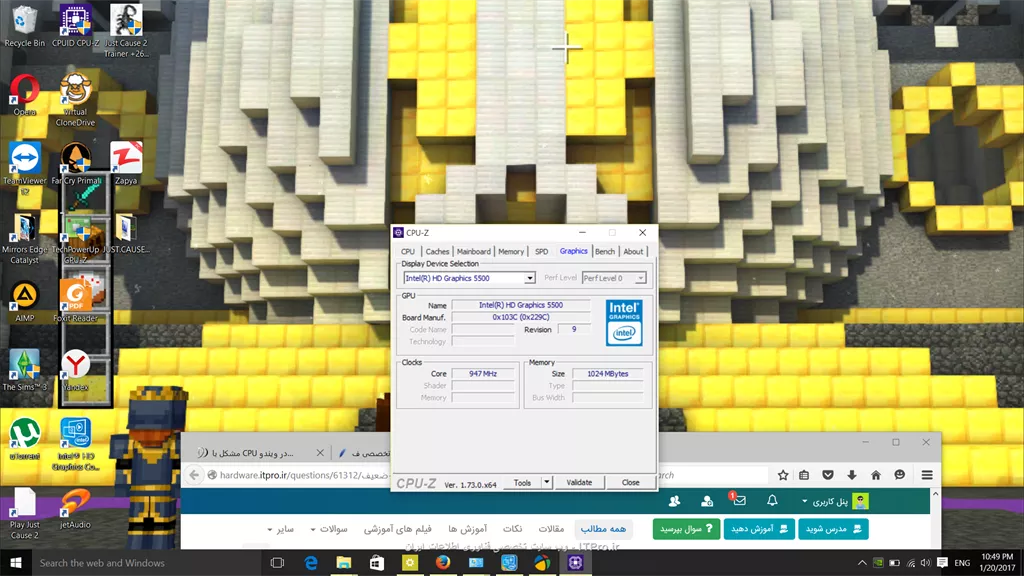Open Yandex browser desktop shortcut
Image resolution: width=1024 pixels, height=576 pixels.
(x=75, y=370)
